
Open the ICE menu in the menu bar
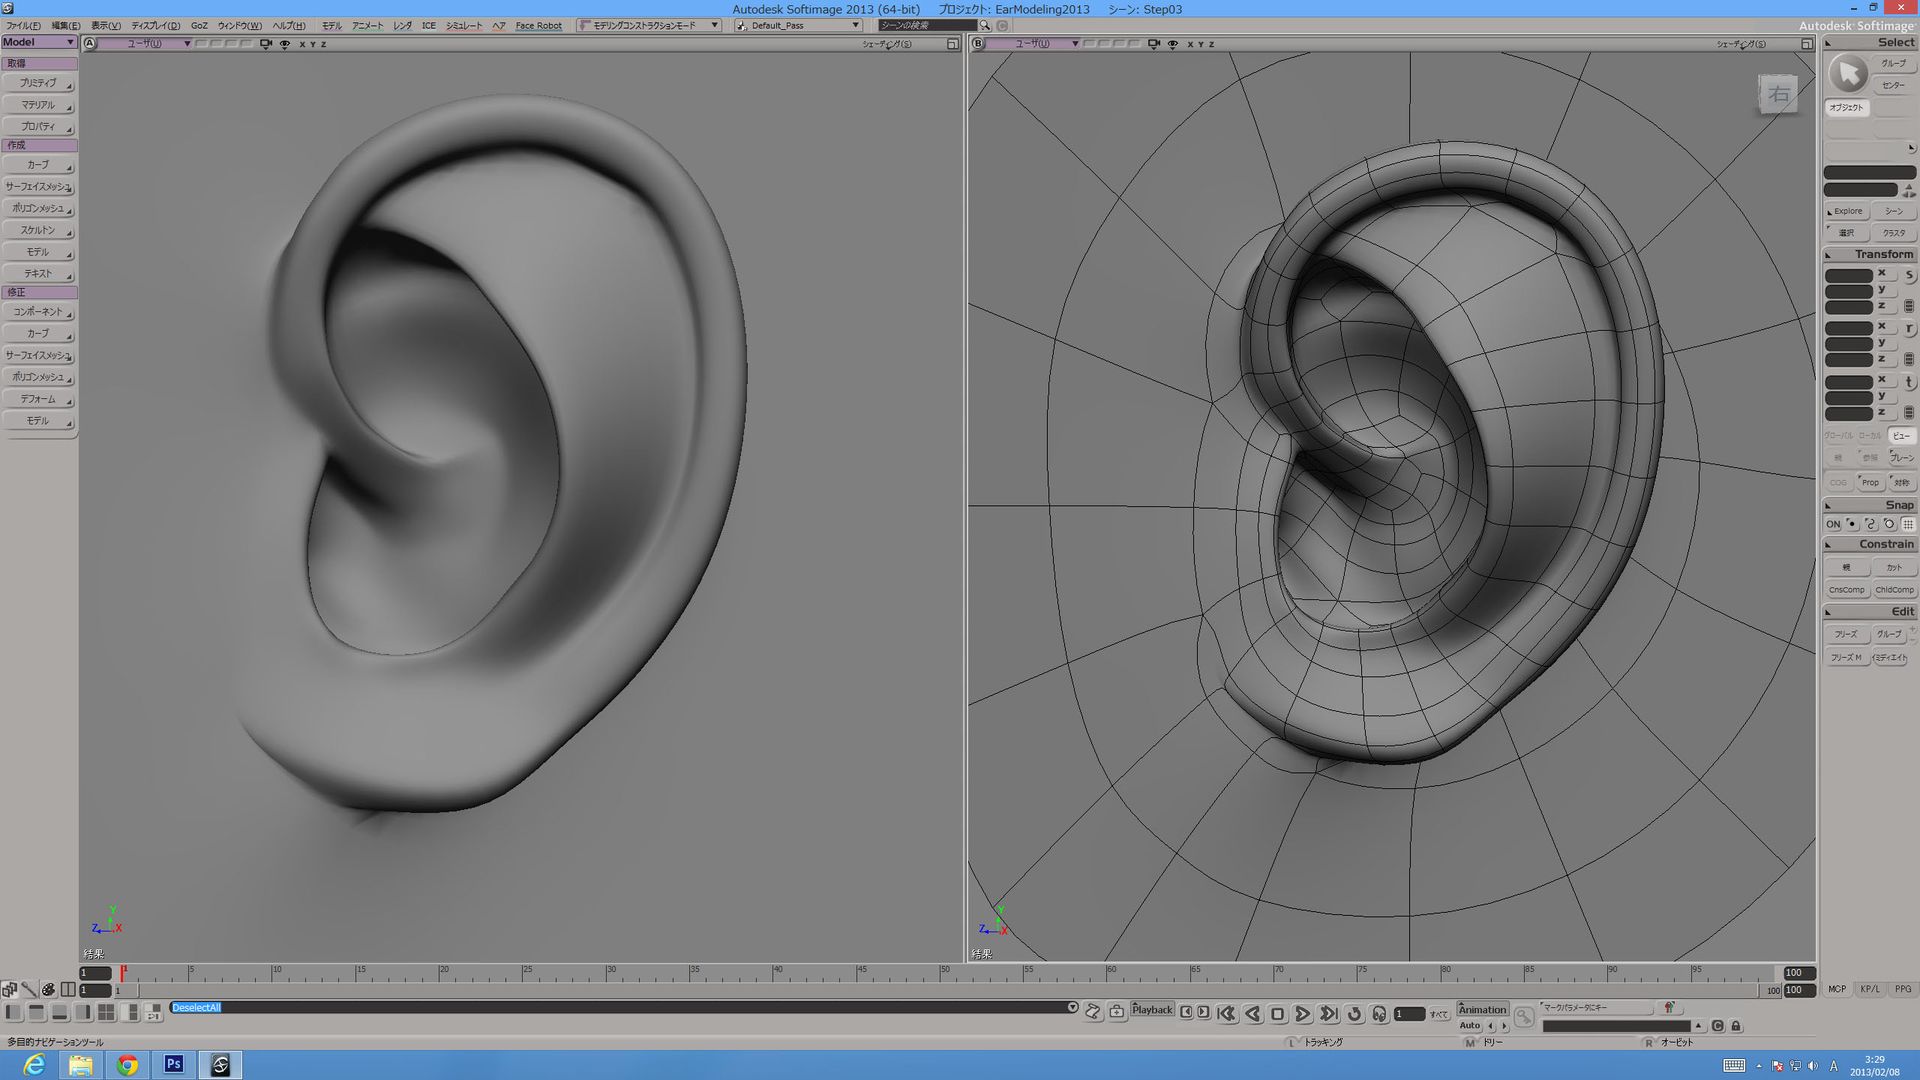428,25
